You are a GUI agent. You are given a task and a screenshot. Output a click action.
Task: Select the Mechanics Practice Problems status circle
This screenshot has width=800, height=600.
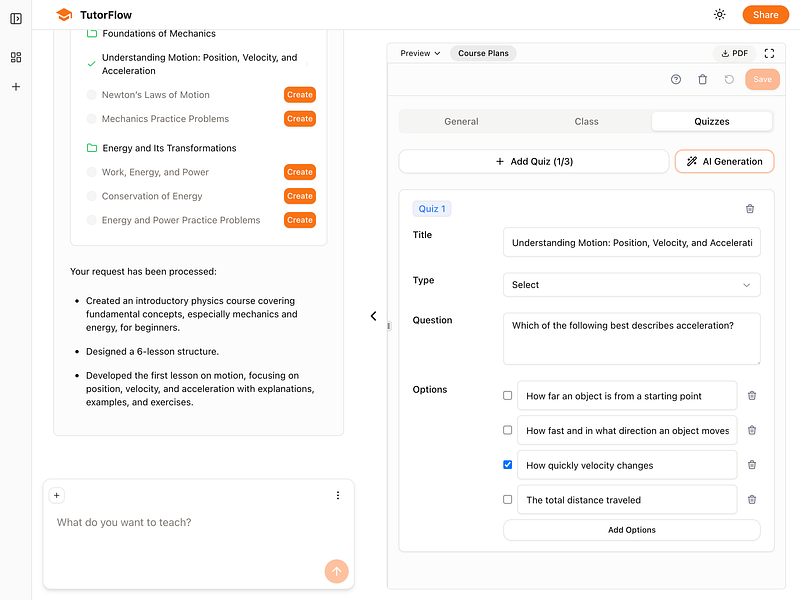(91, 119)
